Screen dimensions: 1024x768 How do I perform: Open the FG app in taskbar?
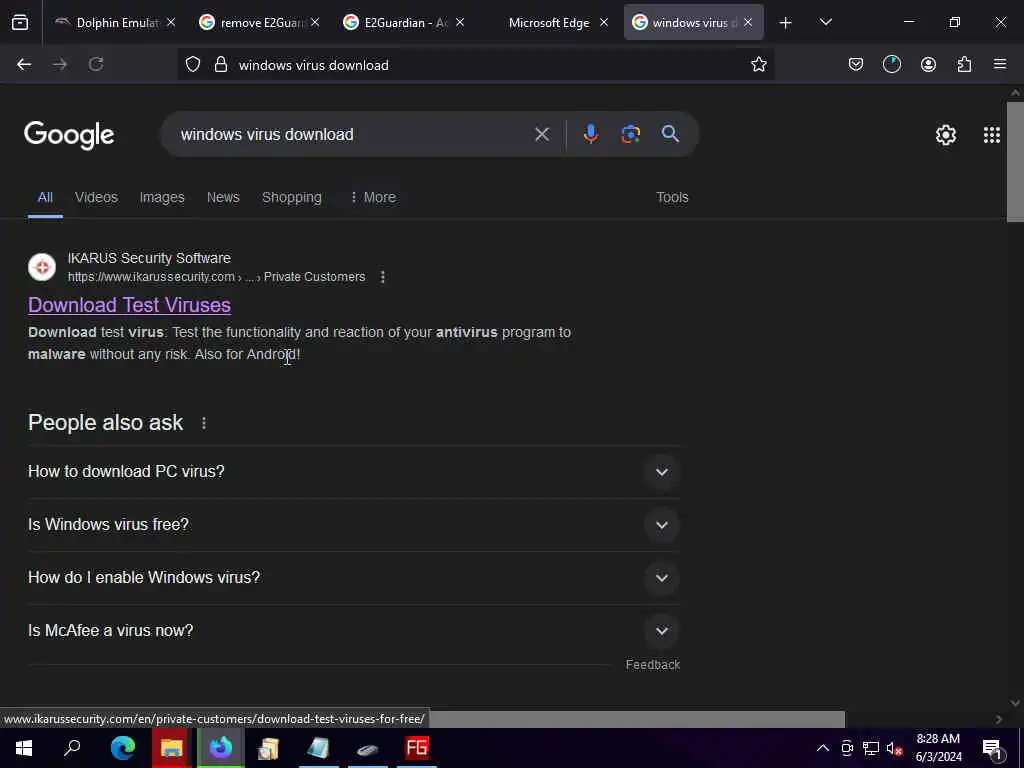click(417, 748)
